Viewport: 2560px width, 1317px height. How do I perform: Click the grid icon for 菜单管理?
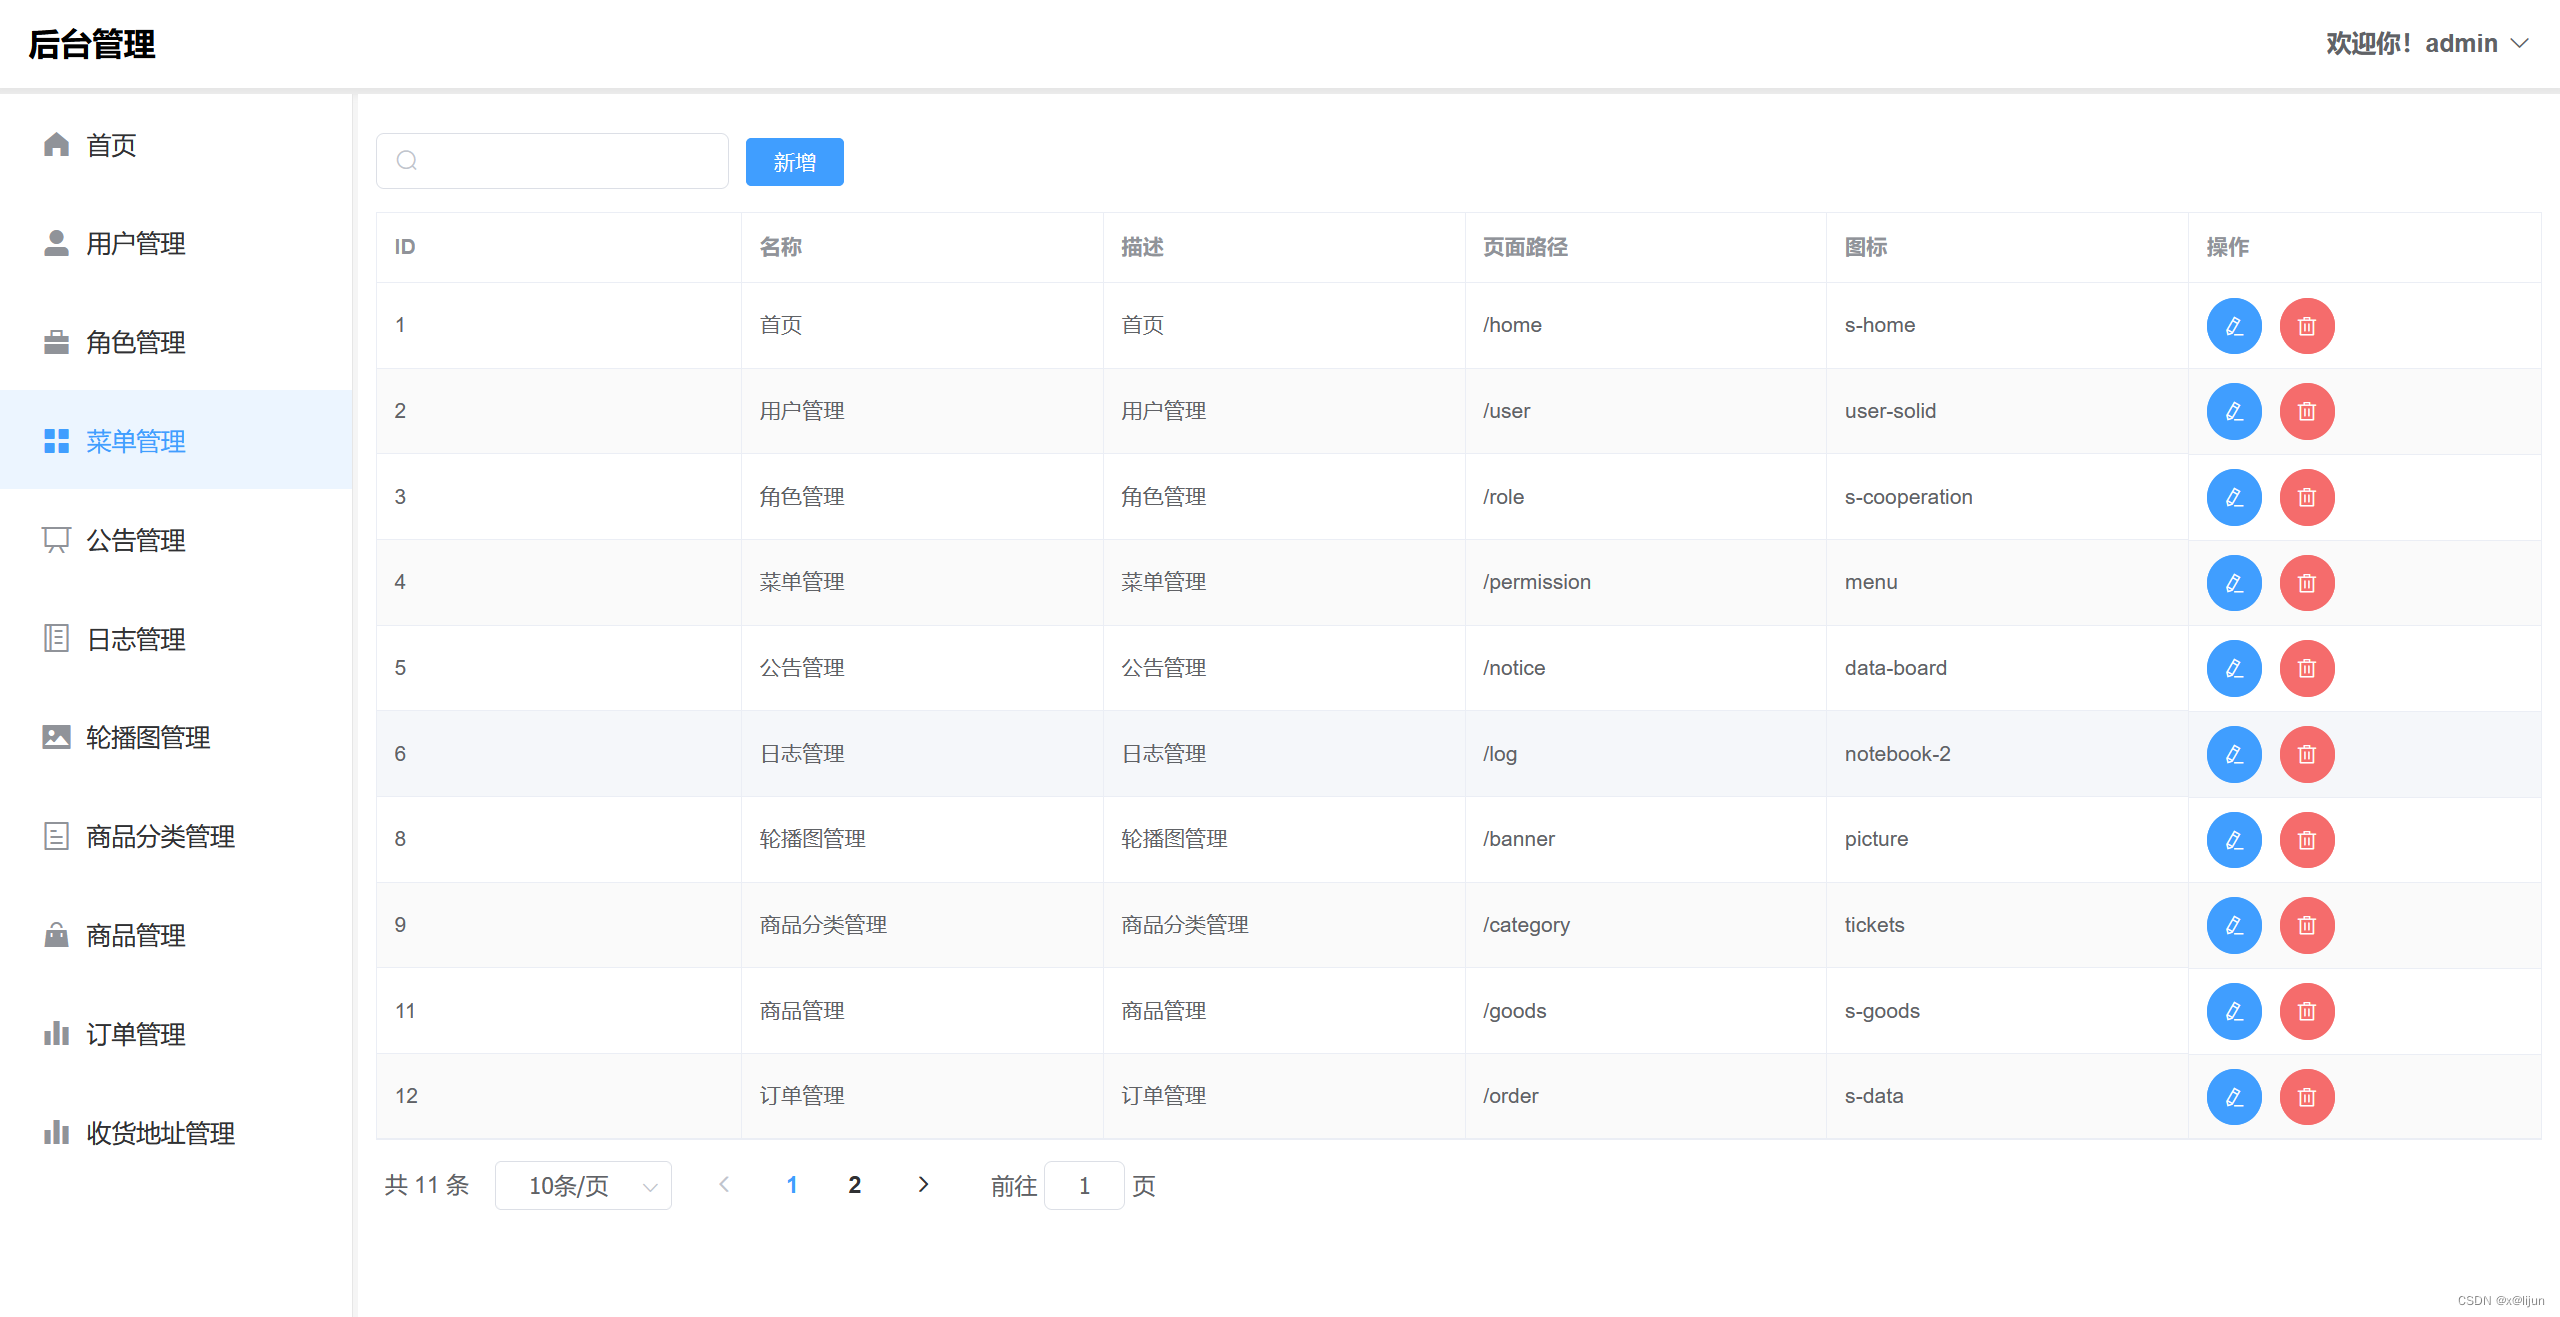coord(56,441)
